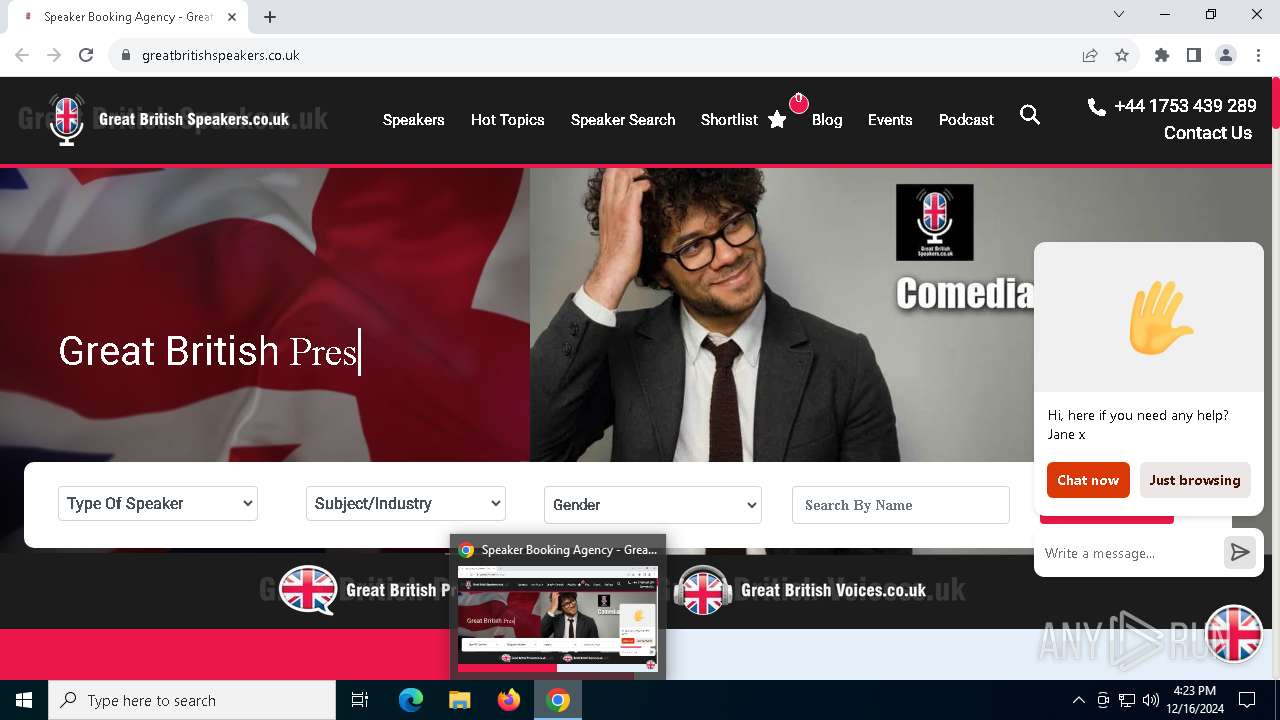
Task: Open the volume control in system tray
Action: (x=1151, y=700)
